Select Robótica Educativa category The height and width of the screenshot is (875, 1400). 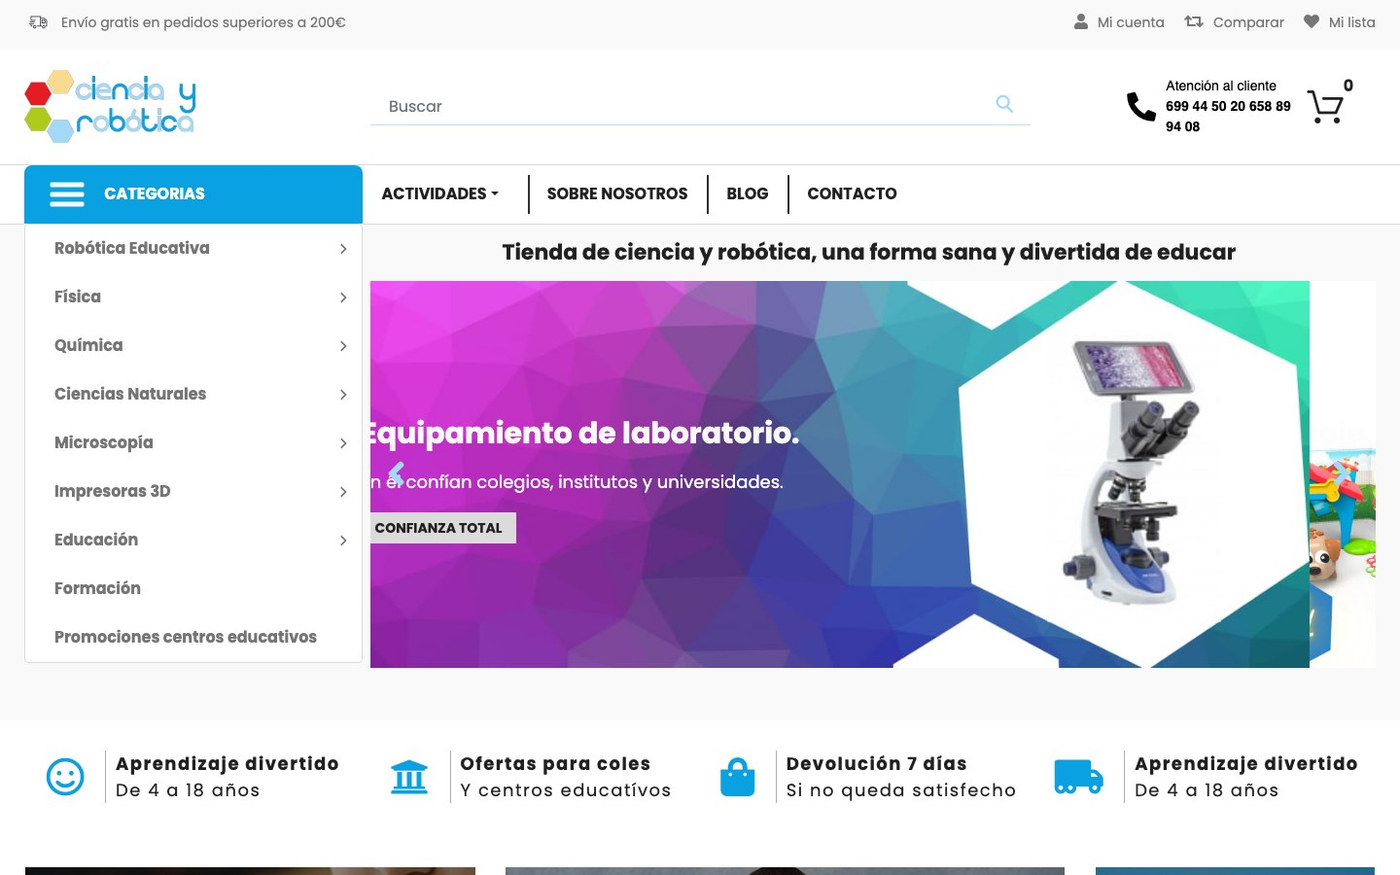tap(132, 248)
